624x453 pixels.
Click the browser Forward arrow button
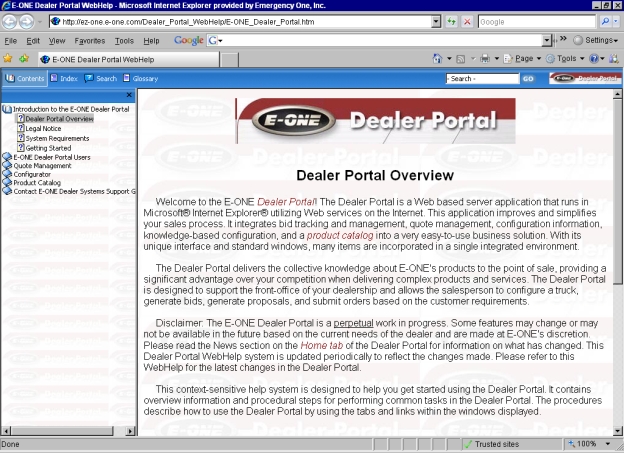26,21
